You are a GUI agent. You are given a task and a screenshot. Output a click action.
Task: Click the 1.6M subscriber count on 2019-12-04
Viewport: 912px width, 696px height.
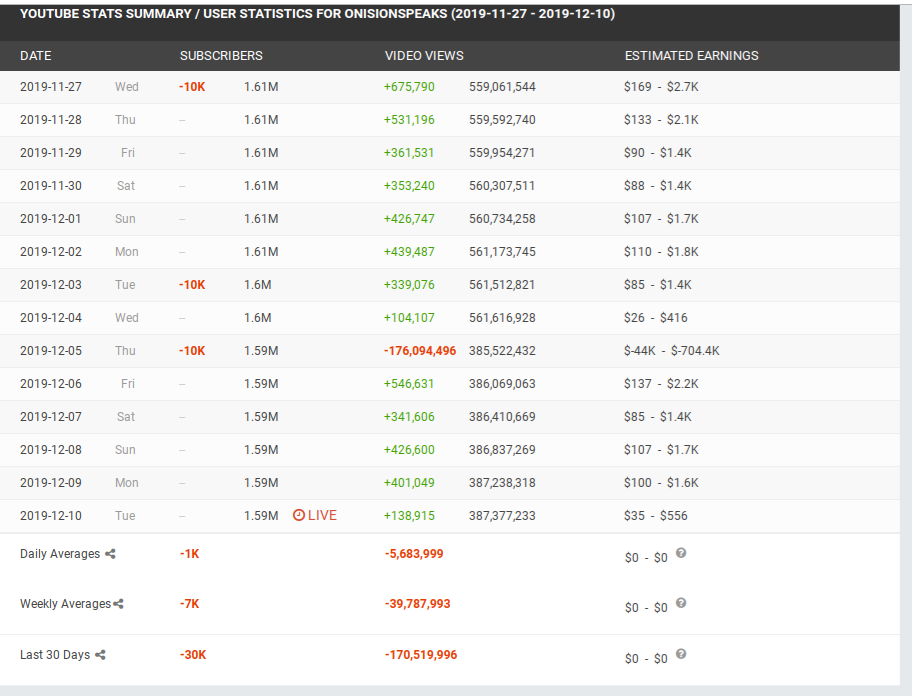(x=257, y=318)
